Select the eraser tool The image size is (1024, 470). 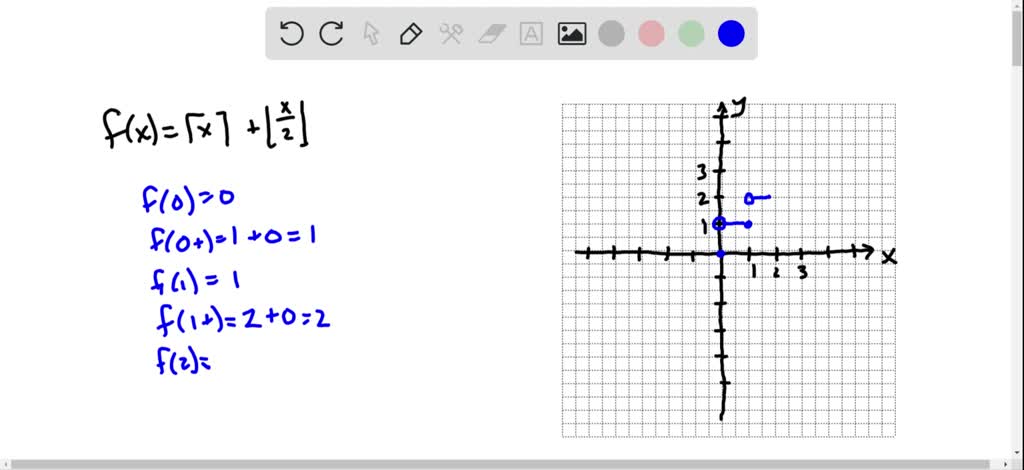click(x=491, y=34)
